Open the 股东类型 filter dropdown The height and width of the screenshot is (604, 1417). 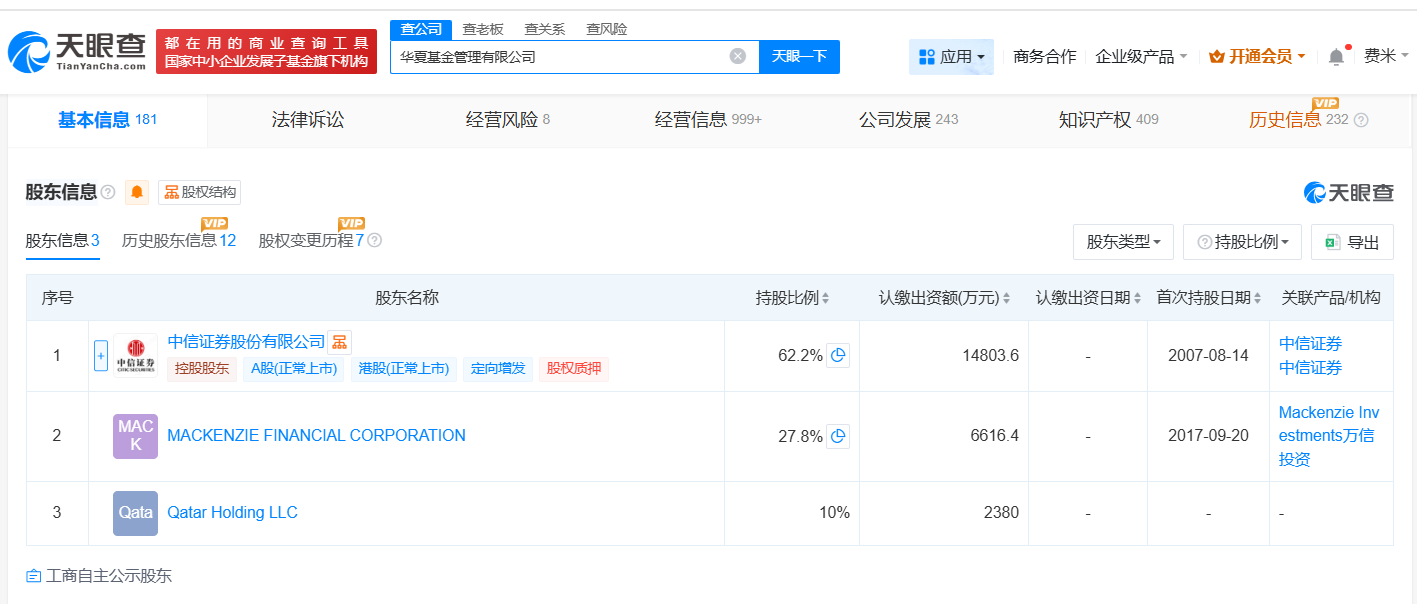pyautogui.click(x=1123, y=242)
